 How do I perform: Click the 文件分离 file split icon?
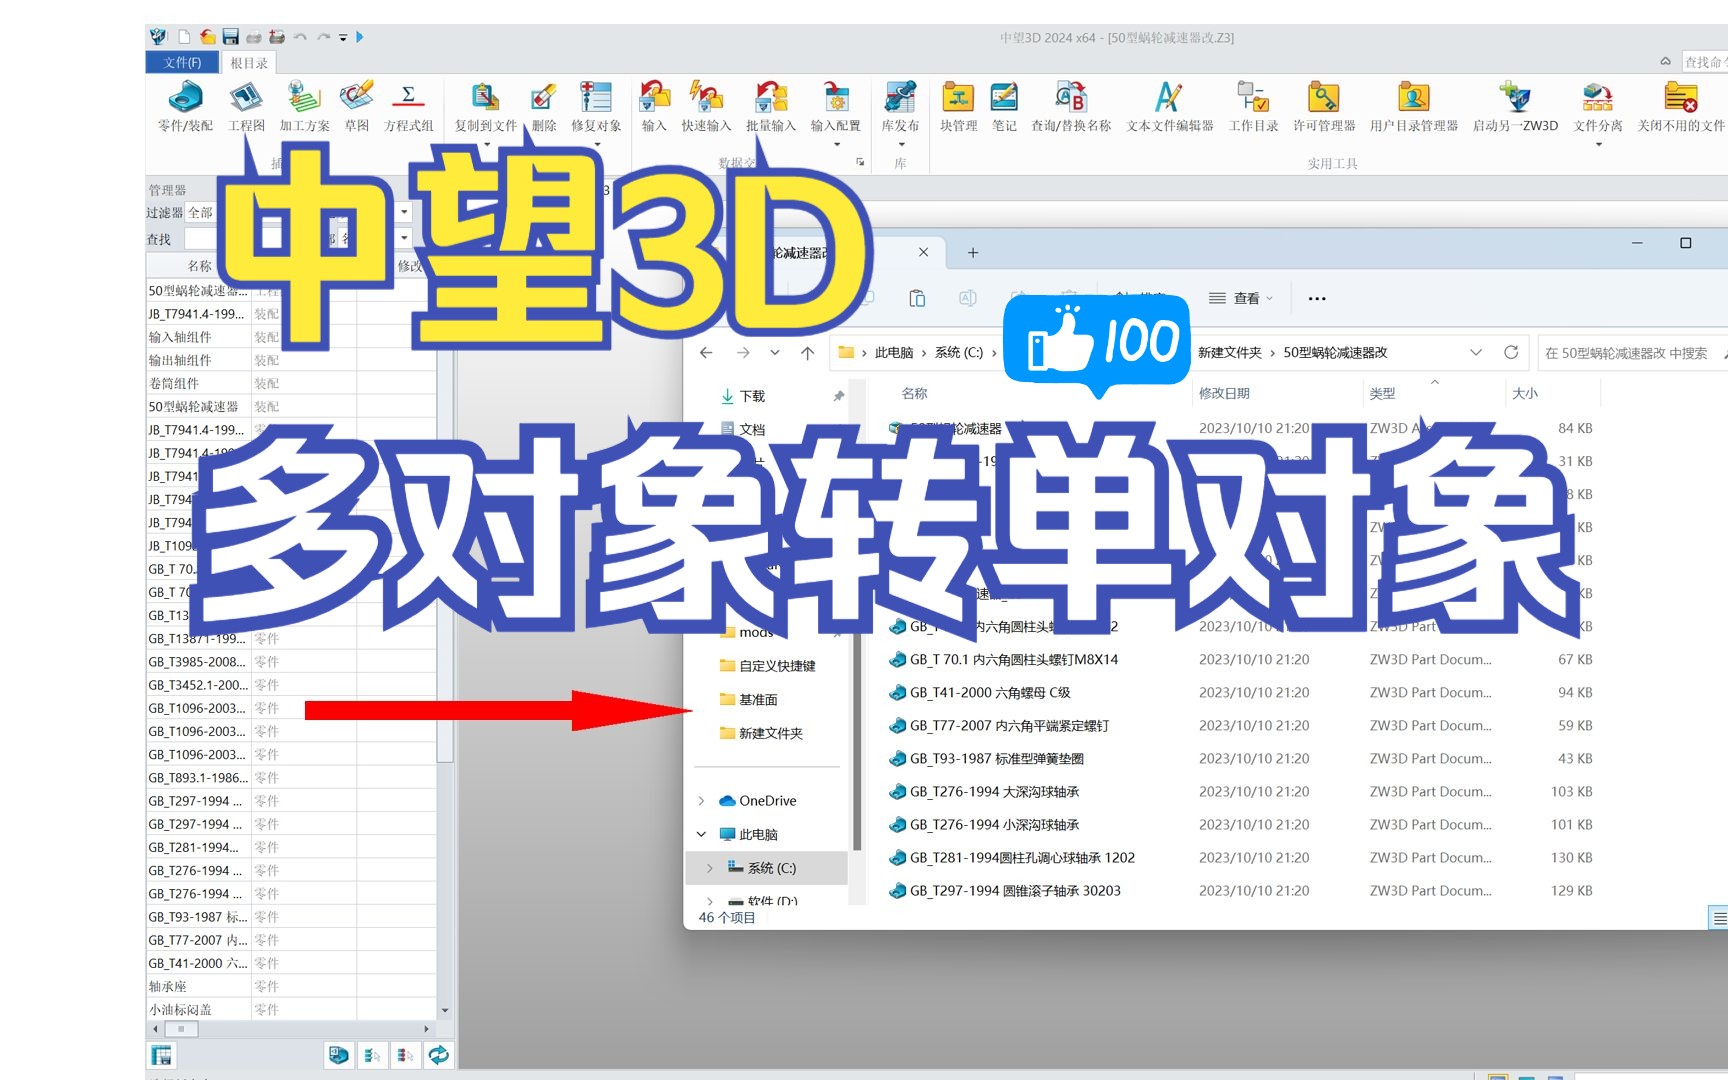click(x=1598, y=106)
